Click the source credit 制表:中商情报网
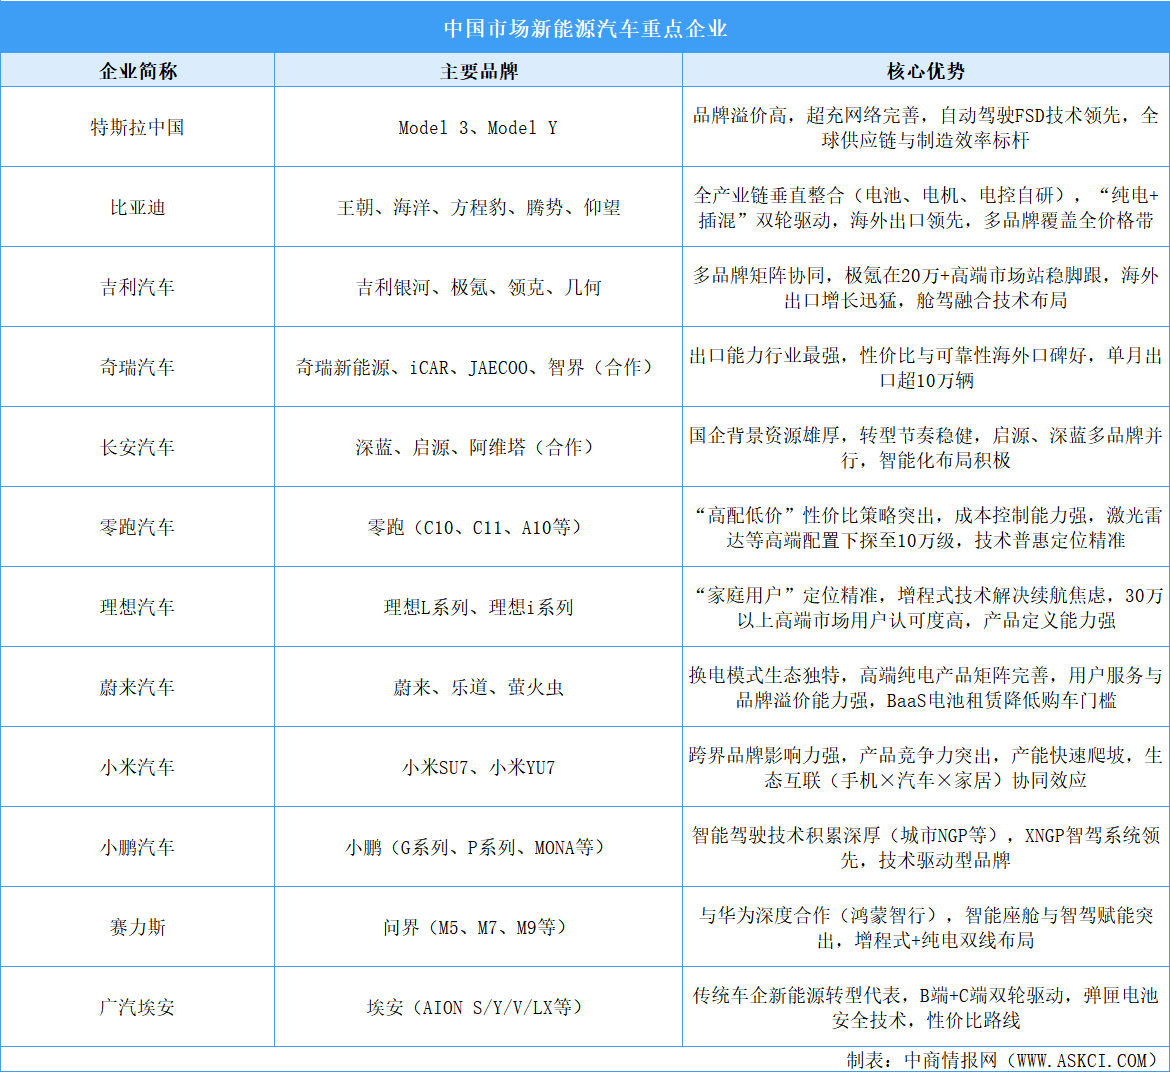The width and height of the screenshot is (1170, 1072). click(x=1004, y=1059)
